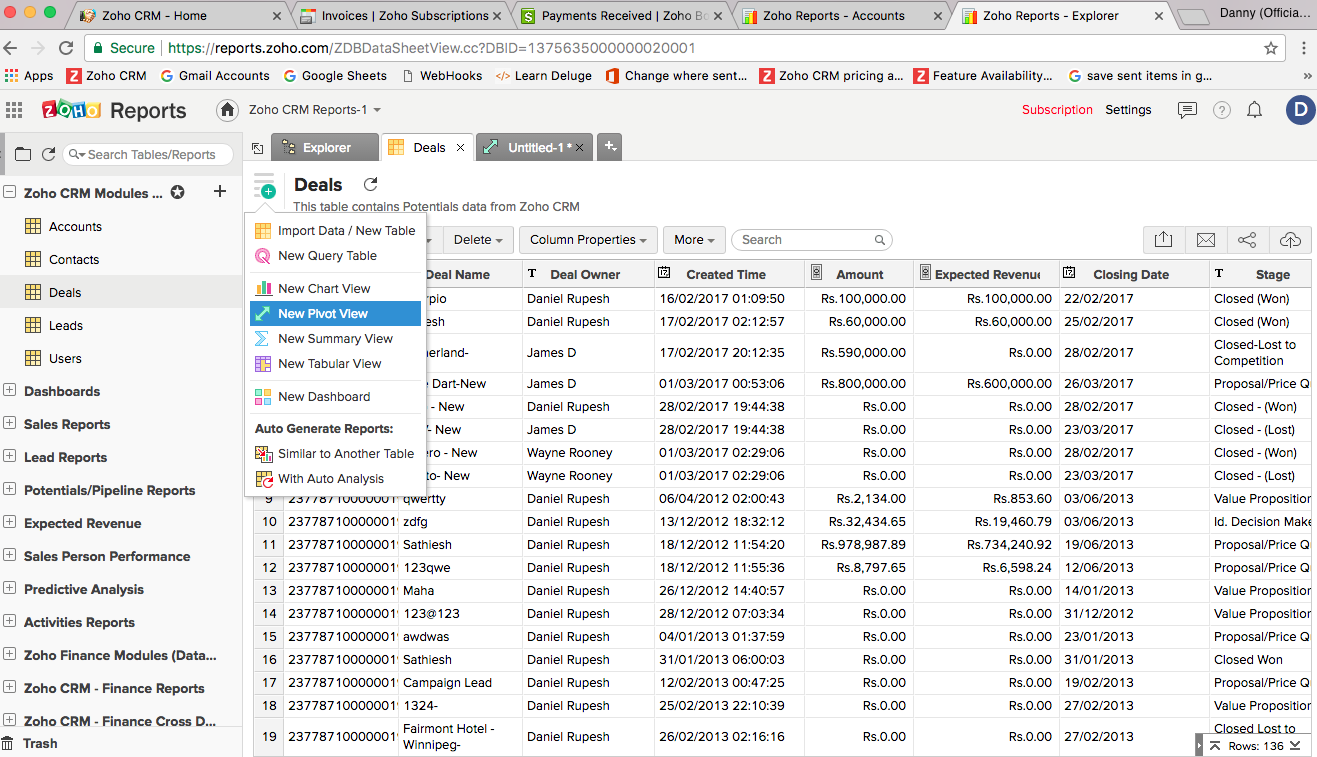Close the Deals tab
1317x757 pixels.
460,147
